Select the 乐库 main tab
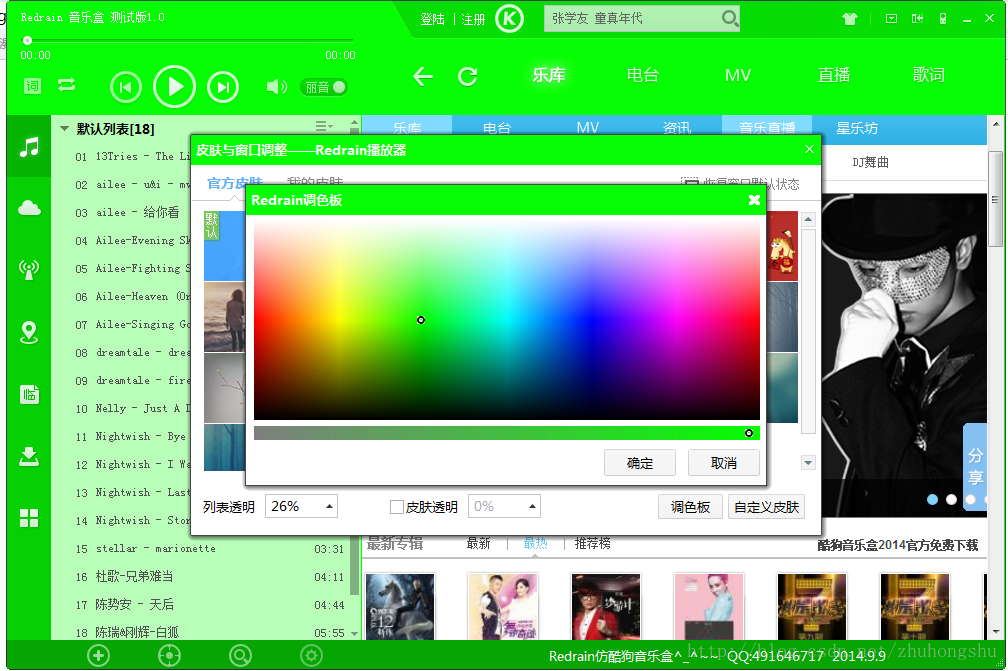 coord(548,75)
